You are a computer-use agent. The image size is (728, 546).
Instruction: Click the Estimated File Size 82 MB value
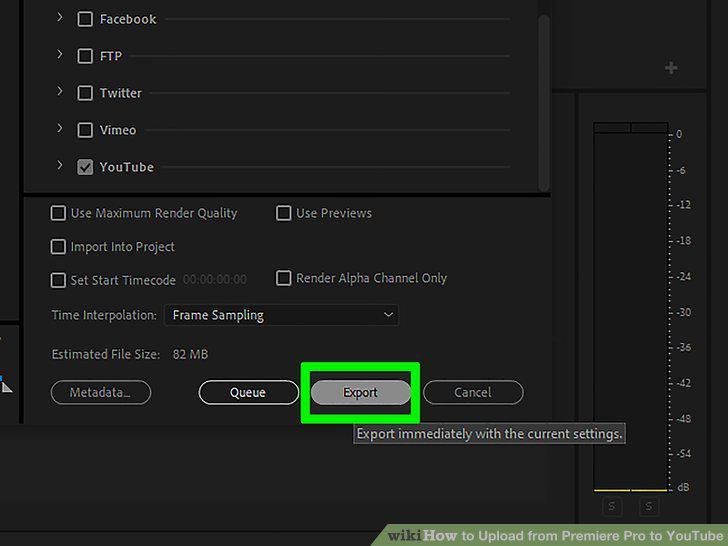190,354
